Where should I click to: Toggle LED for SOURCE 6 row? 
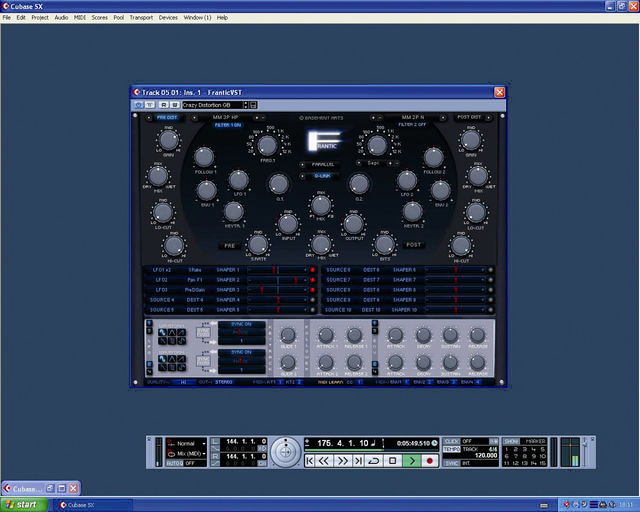[x=491, y=270]
